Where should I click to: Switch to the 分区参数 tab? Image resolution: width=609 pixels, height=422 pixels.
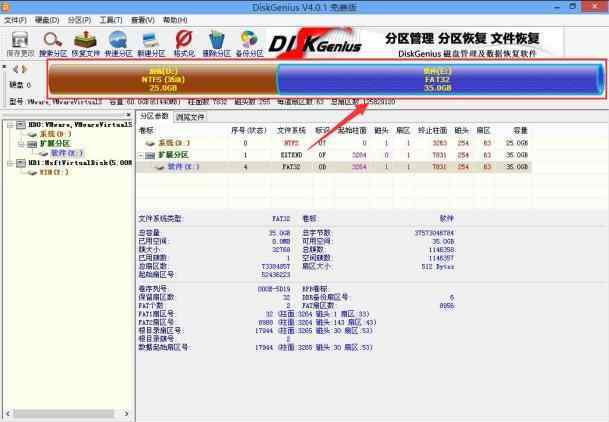click(154, 116)
